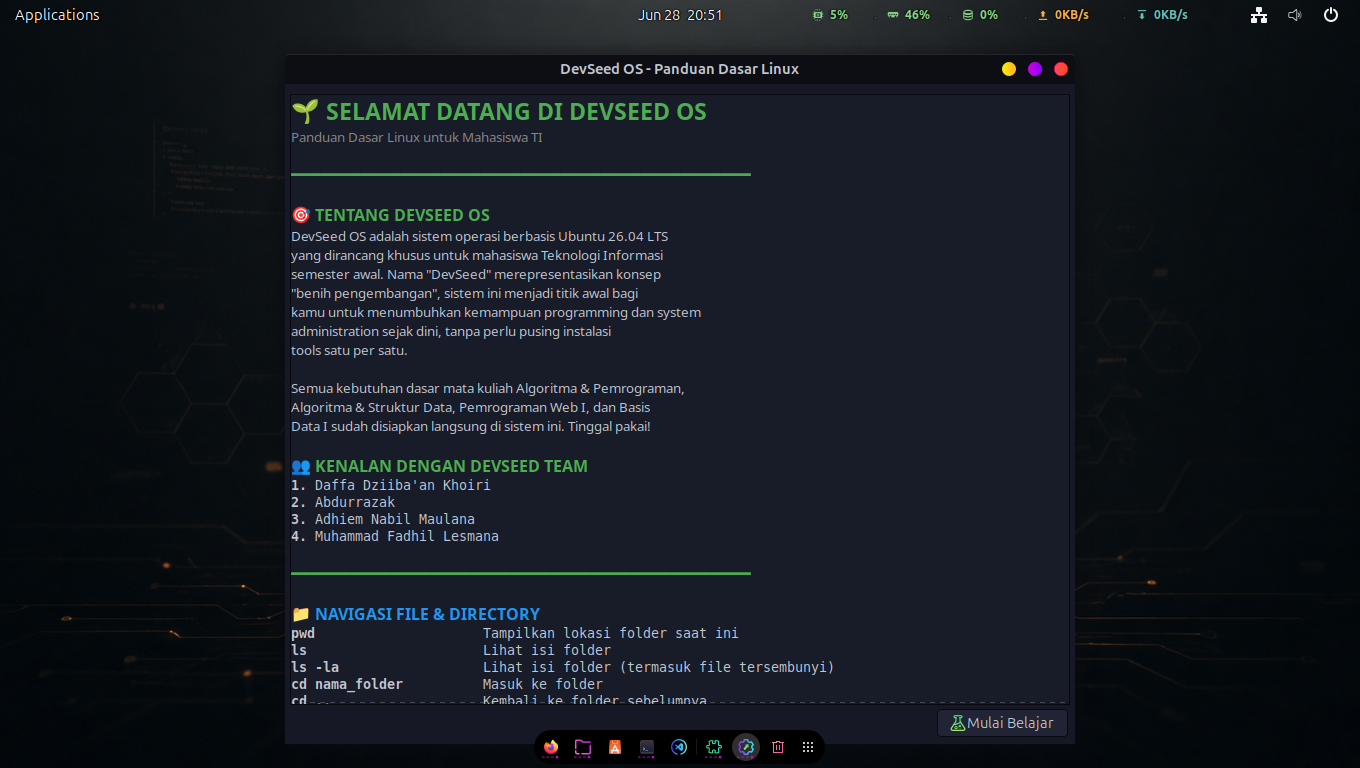
Task: Open the wired network status icon
Action: 1259,15
